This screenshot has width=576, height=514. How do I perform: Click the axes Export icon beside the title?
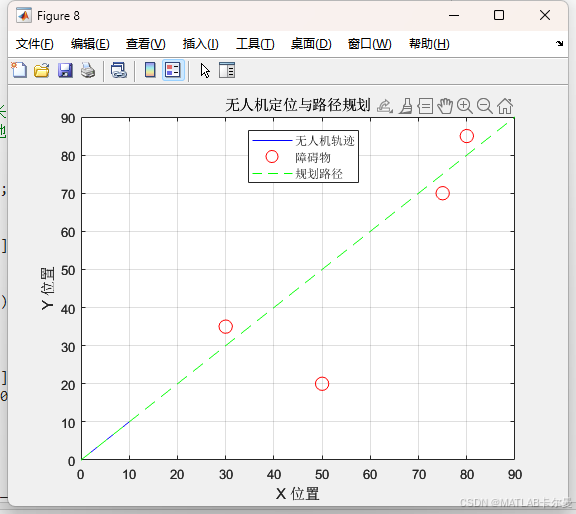click(x=385, y=106)
